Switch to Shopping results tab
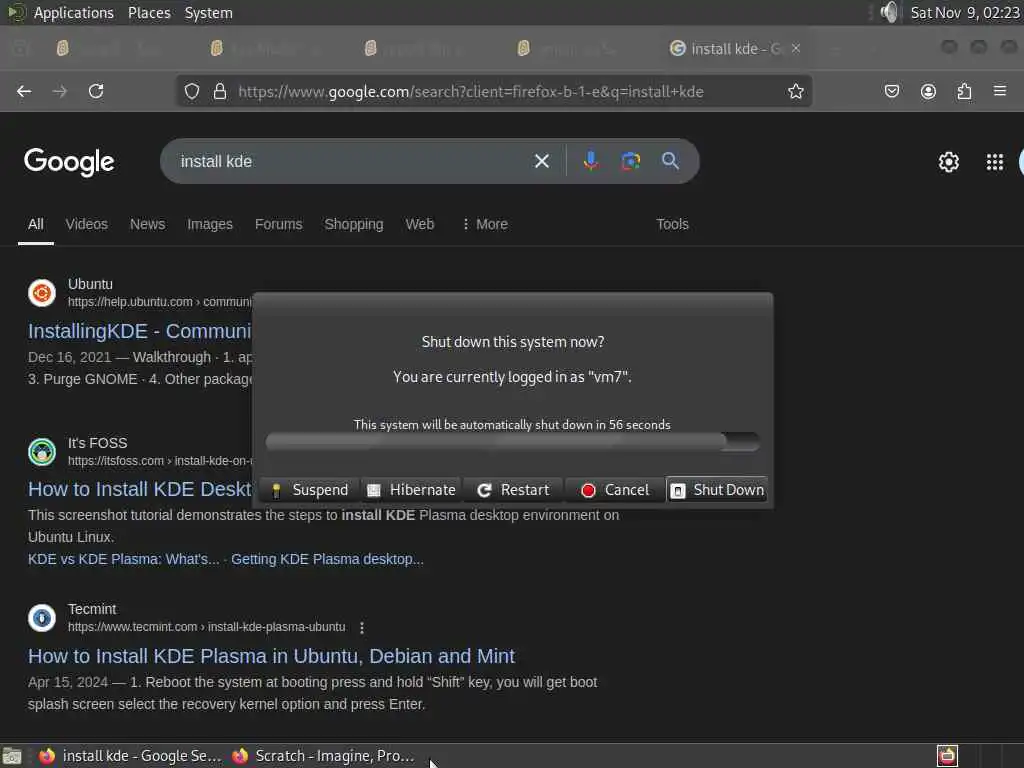This screenshot has height=768, width=1024. point(354,224)
